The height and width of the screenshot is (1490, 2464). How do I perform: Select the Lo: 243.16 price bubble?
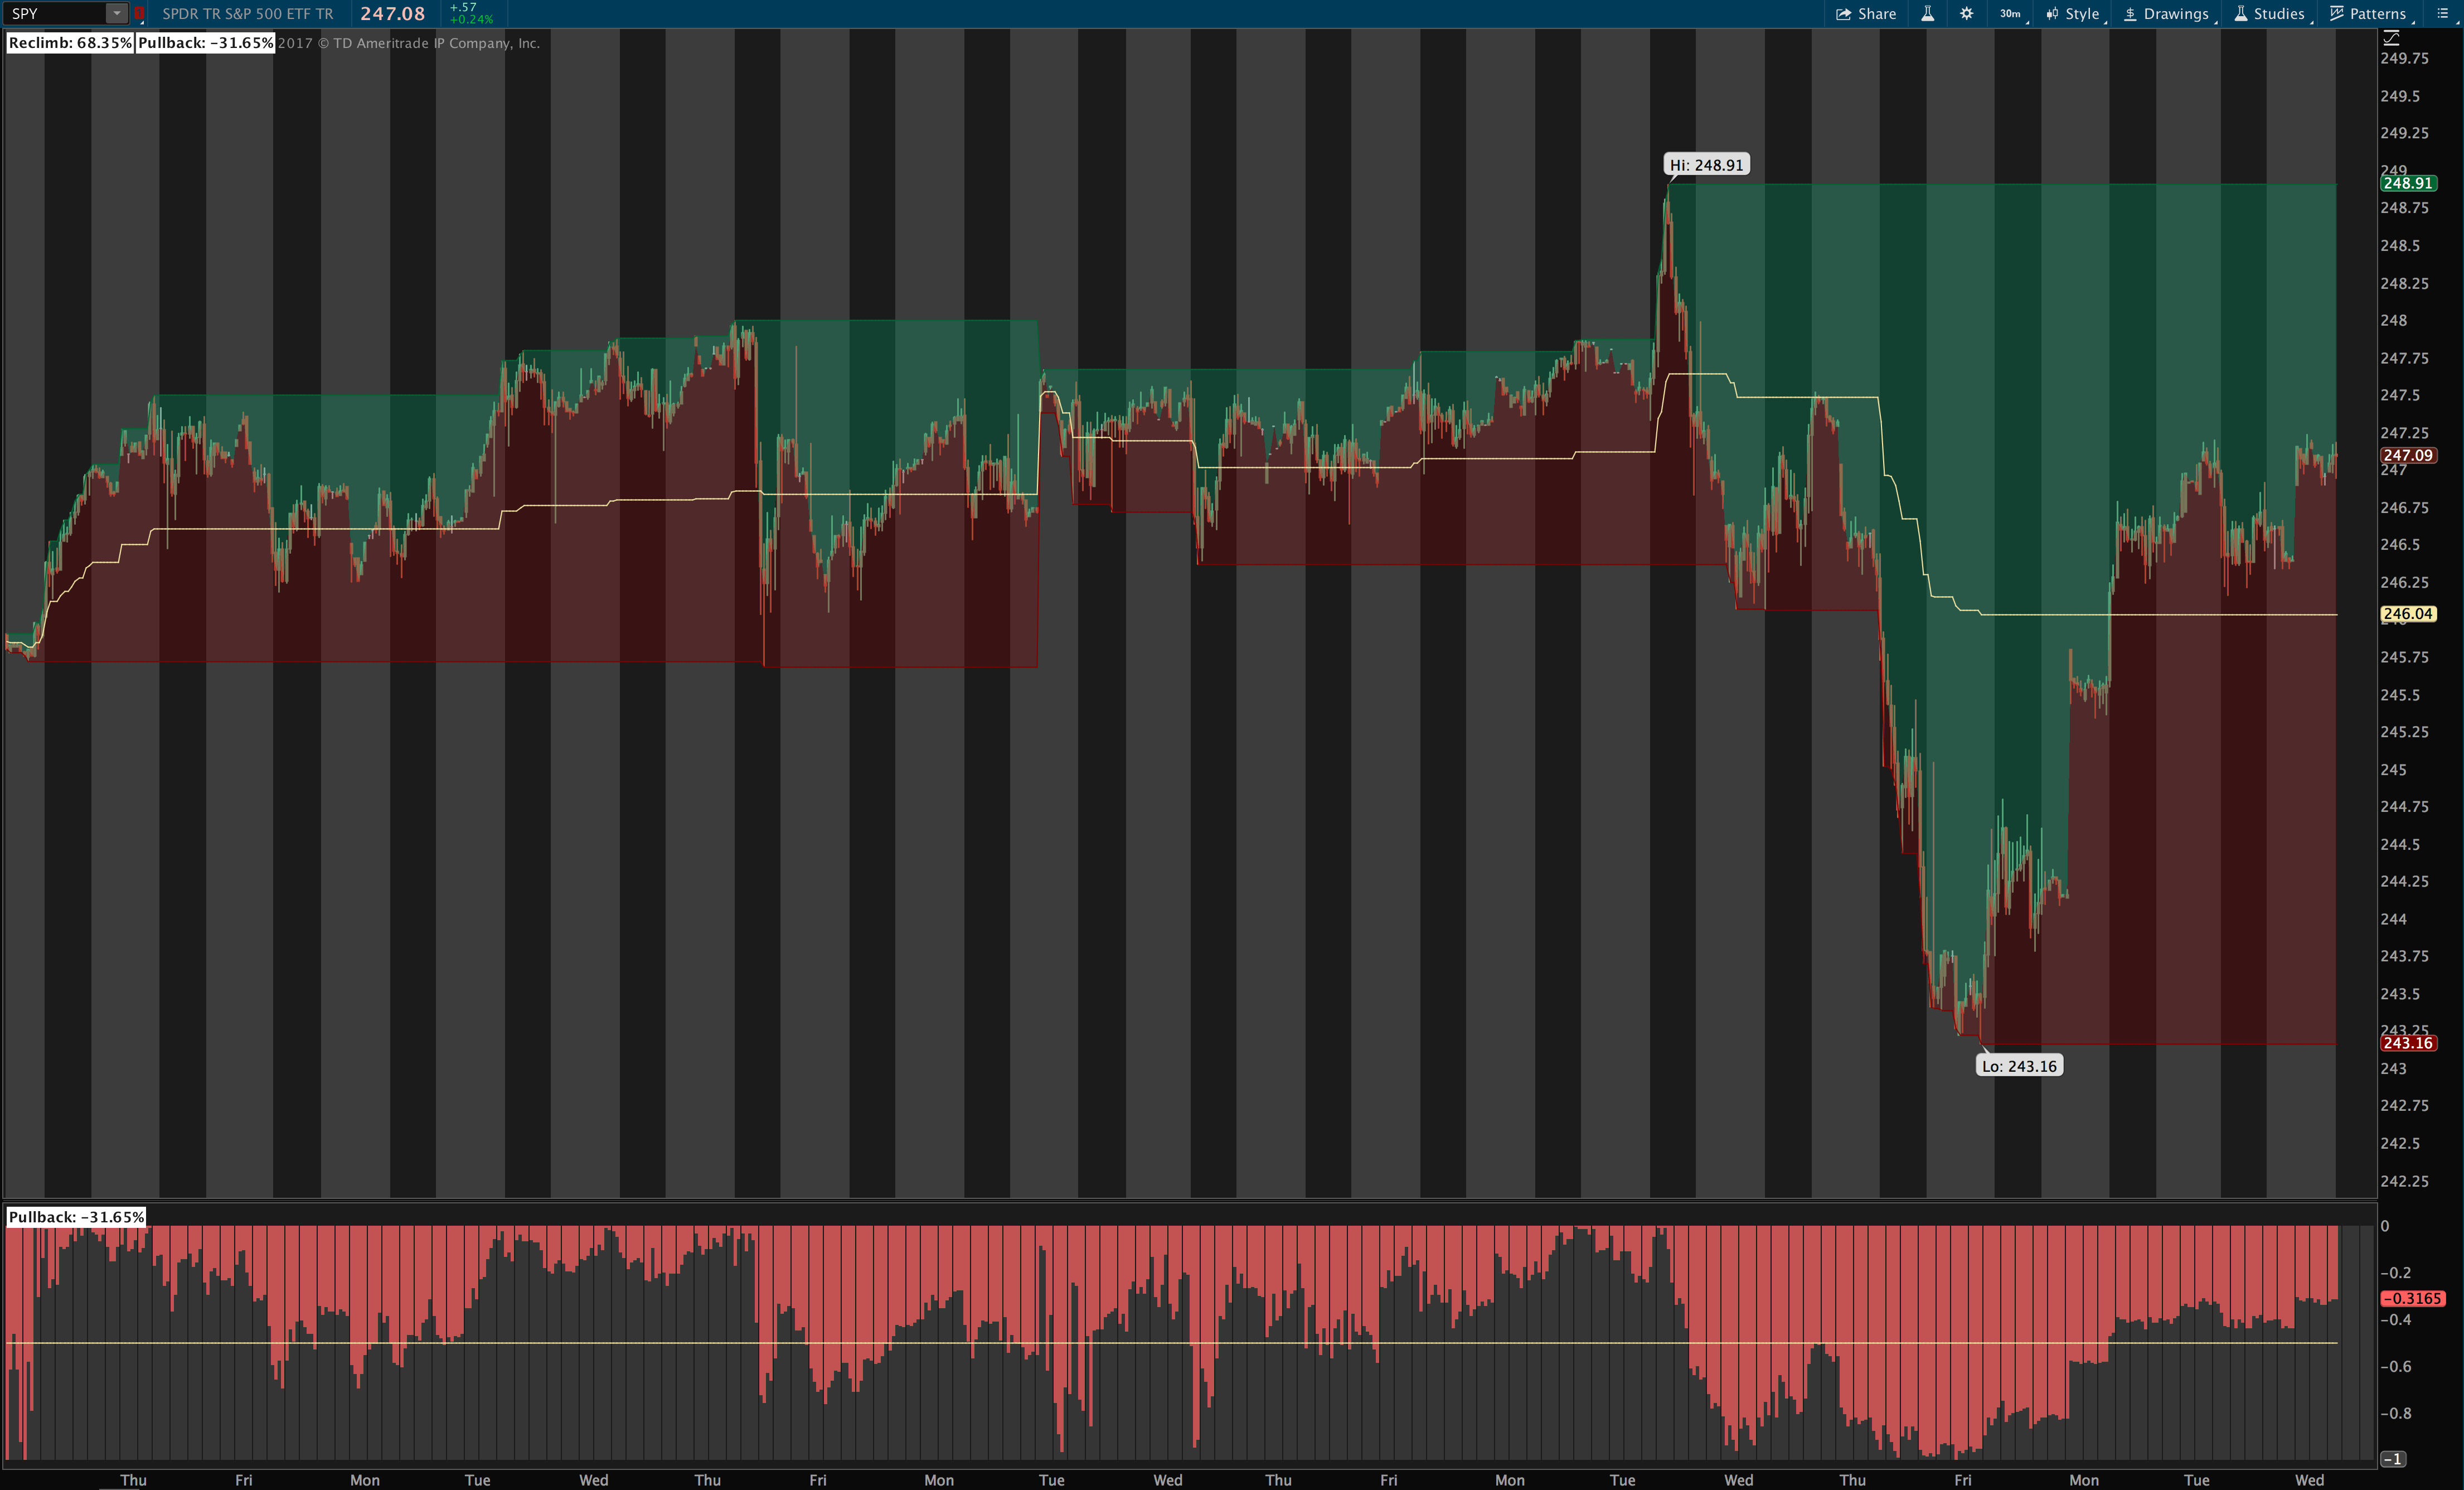coord(2019,1066)
